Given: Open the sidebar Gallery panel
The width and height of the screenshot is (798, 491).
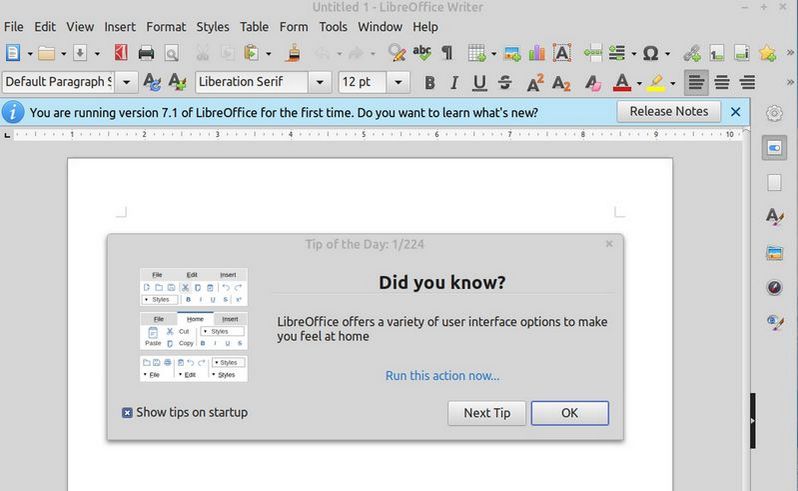Looking at the screenshot, I should 774,252.
